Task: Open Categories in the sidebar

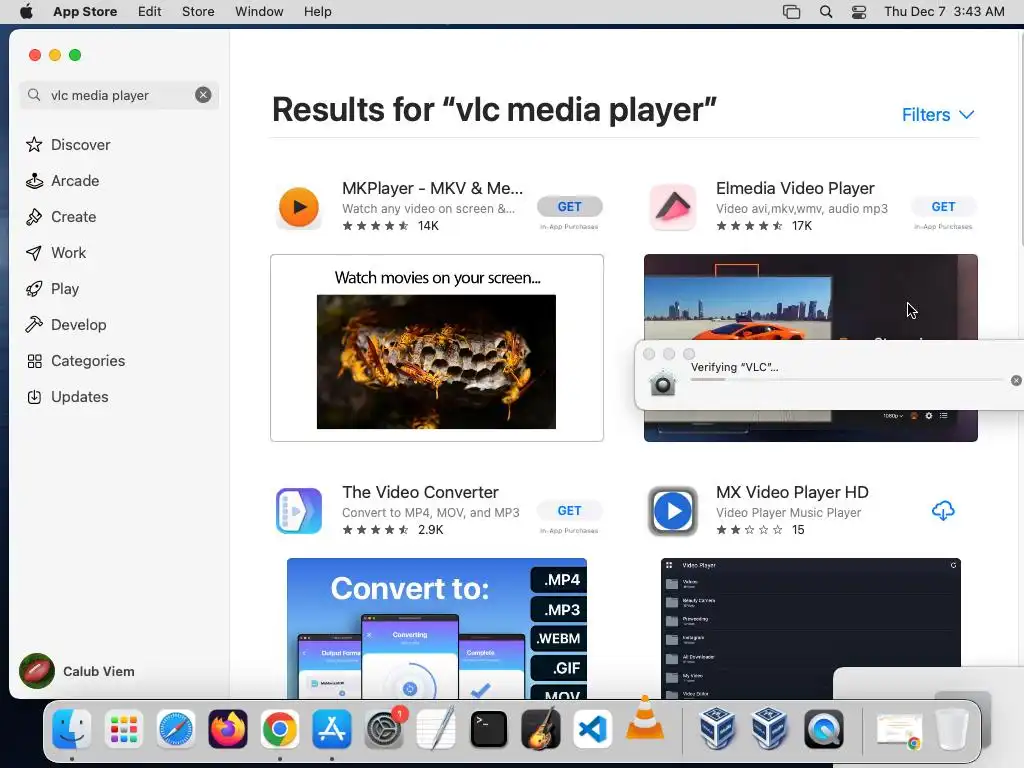Action: pyautogui.click(x=75, y=360)
